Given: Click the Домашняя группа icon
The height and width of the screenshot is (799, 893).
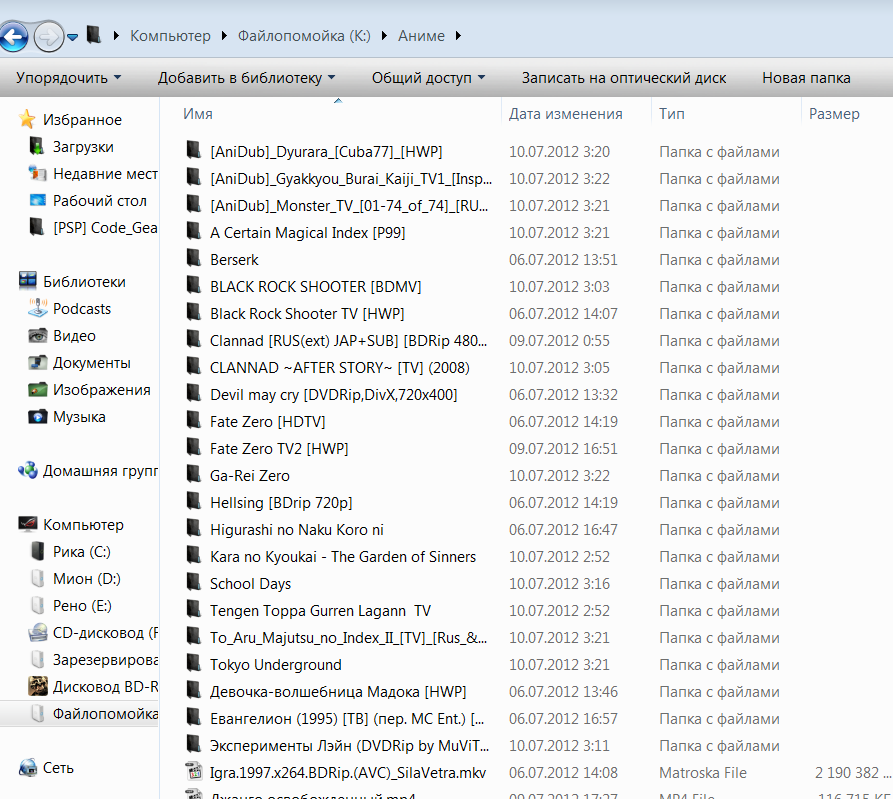Looking at the screenshot, I should pyautogui.click(x=27, y=470).
